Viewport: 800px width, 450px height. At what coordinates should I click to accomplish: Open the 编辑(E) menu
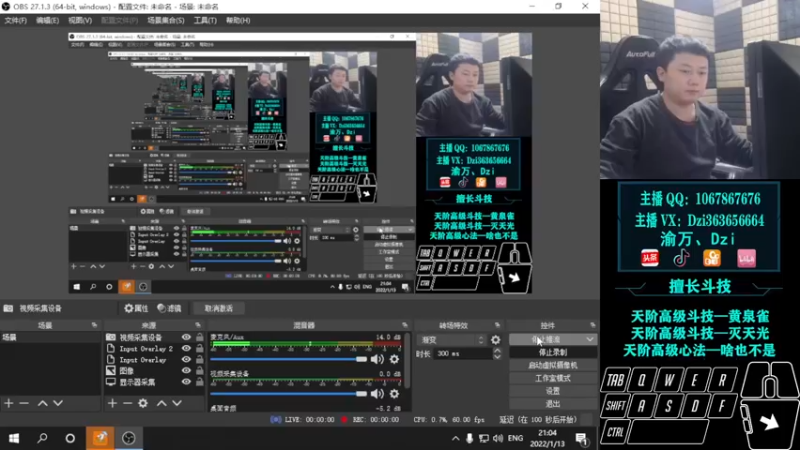pyautogui.click(x=47, y=20)
